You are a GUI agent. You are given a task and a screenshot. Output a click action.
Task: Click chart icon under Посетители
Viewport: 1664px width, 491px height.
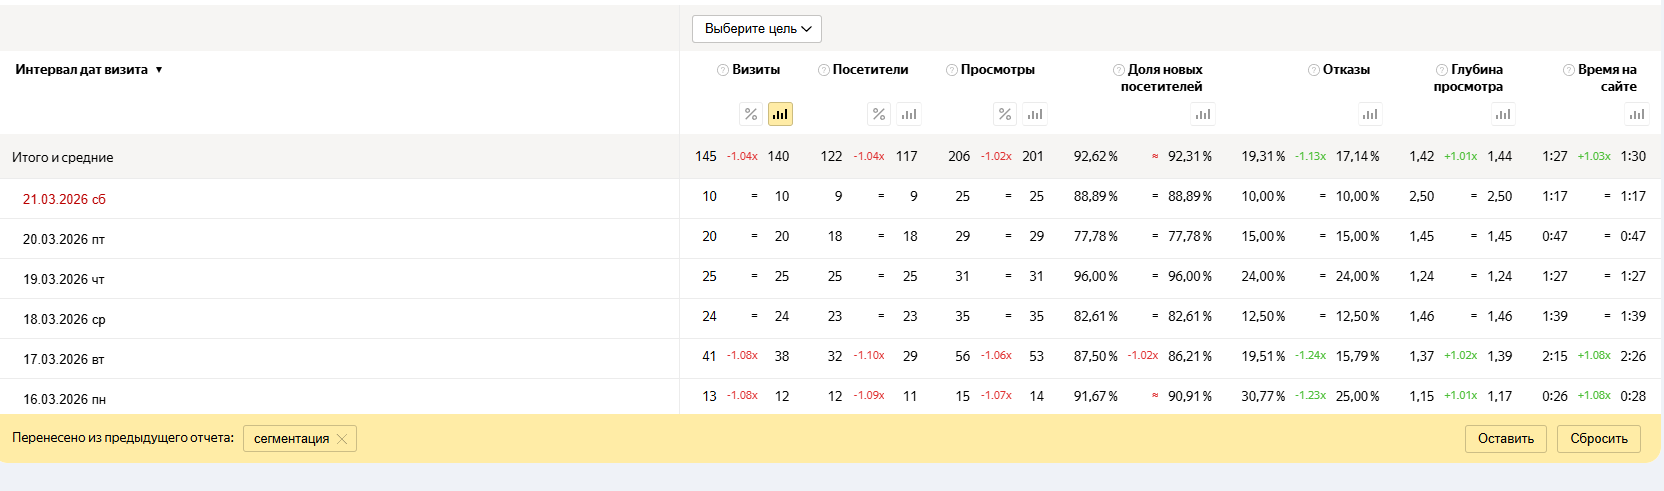tap(908, 114)
